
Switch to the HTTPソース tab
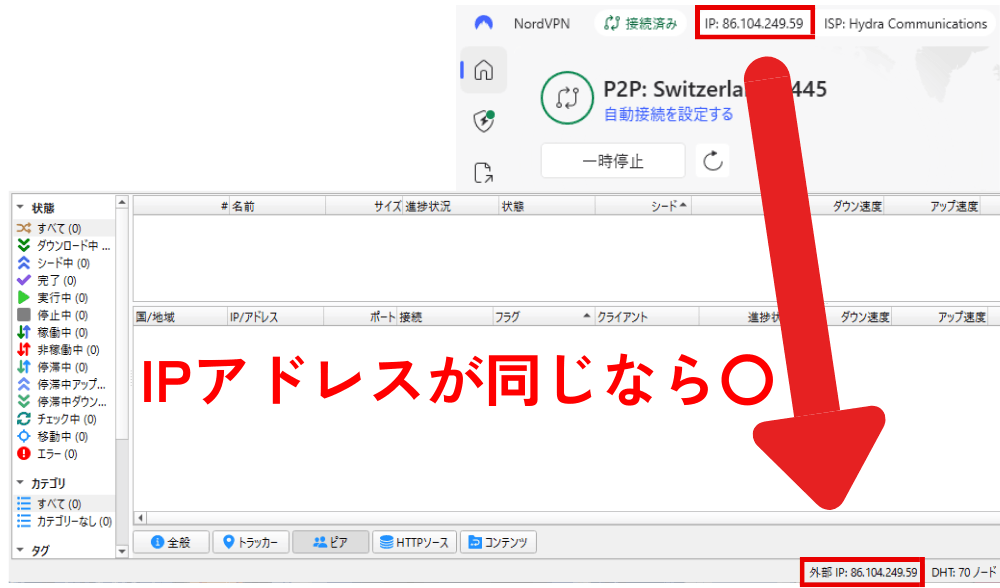pos(414,542)
